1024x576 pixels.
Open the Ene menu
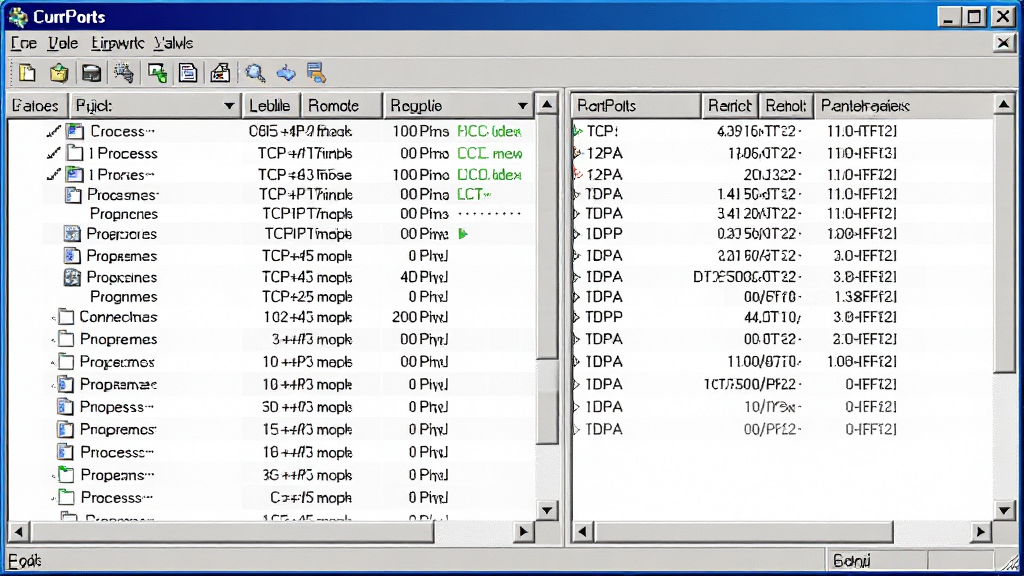click(x=24, y=43)
